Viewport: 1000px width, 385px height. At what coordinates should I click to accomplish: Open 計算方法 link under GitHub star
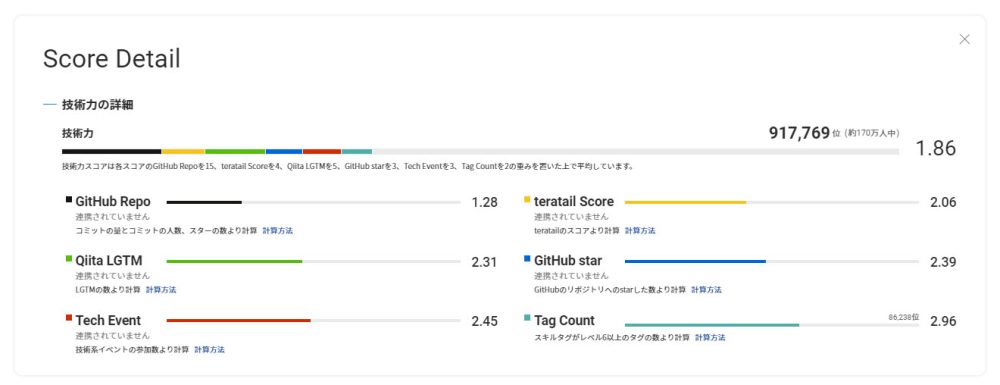pos(707,290)
